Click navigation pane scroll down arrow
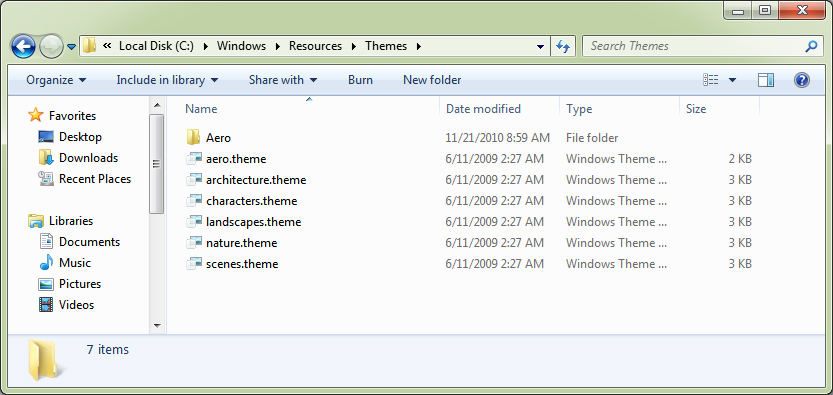Screen dimensions: 833x395 click(x=157, y=325)
